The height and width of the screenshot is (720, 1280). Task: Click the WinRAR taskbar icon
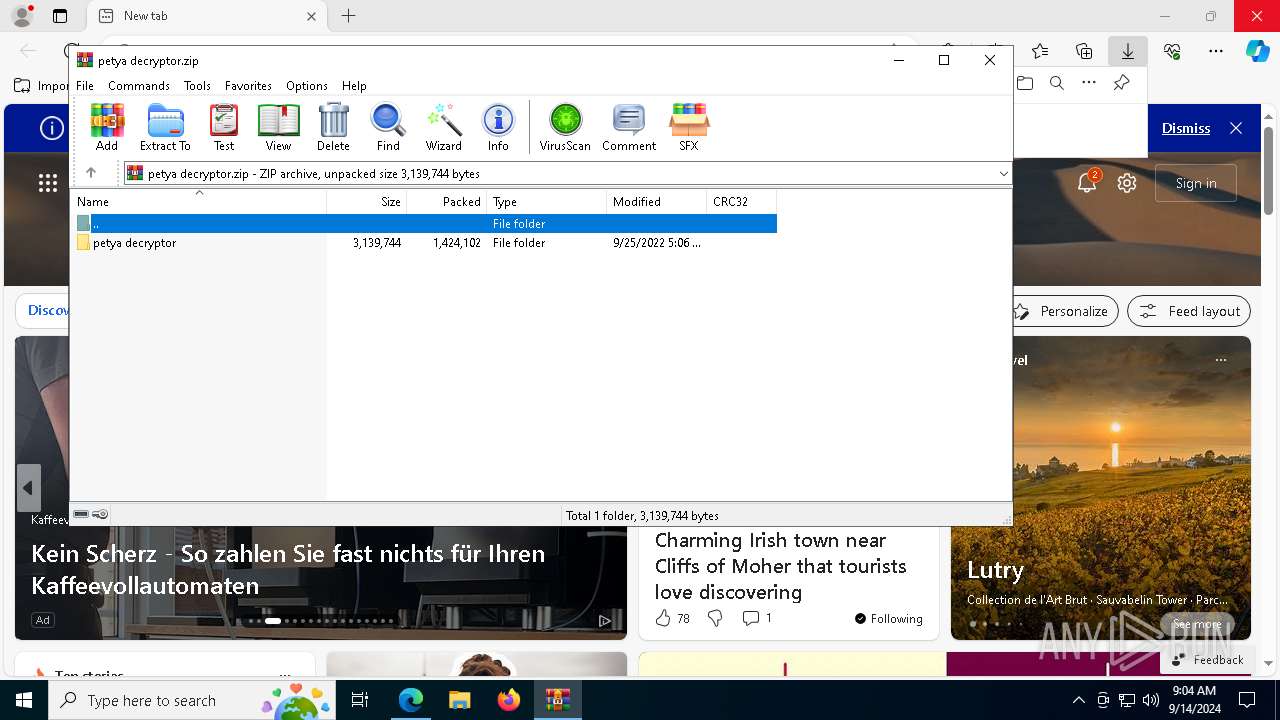pyautogui.click(x=557, y=700)
